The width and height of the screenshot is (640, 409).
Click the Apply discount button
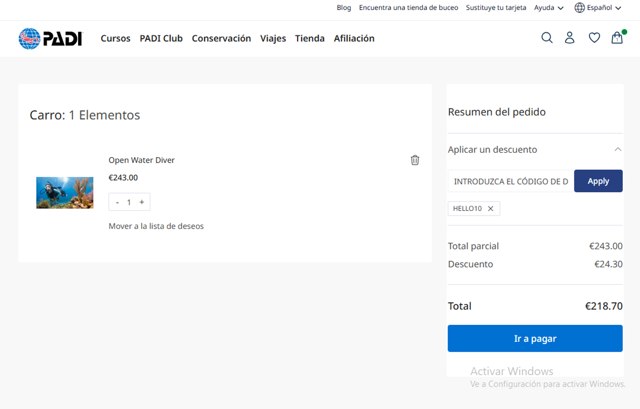click(598, 181)
